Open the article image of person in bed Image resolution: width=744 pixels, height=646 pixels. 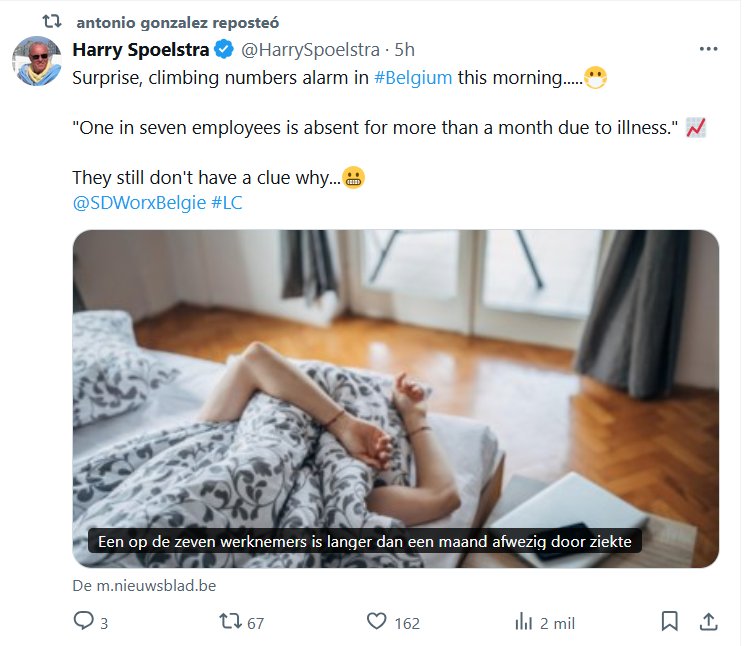coord(395,380)
